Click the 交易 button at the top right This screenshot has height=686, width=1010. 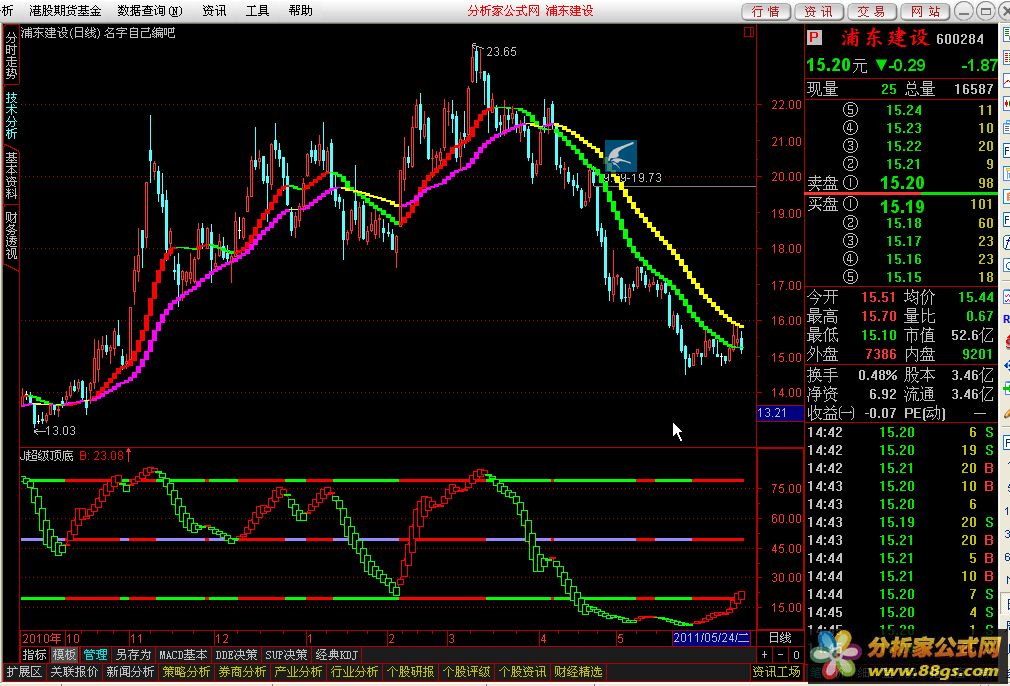coord(872,12)
